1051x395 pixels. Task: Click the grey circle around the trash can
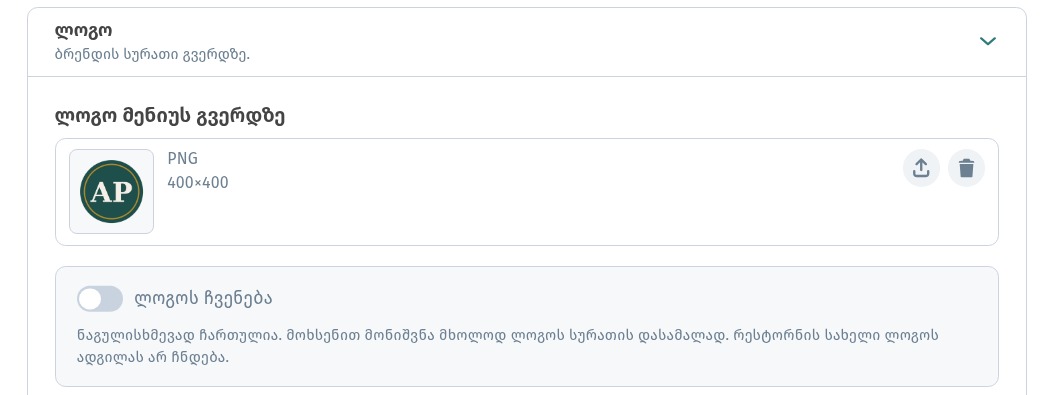pyautogui.click(x=966, y=168)
